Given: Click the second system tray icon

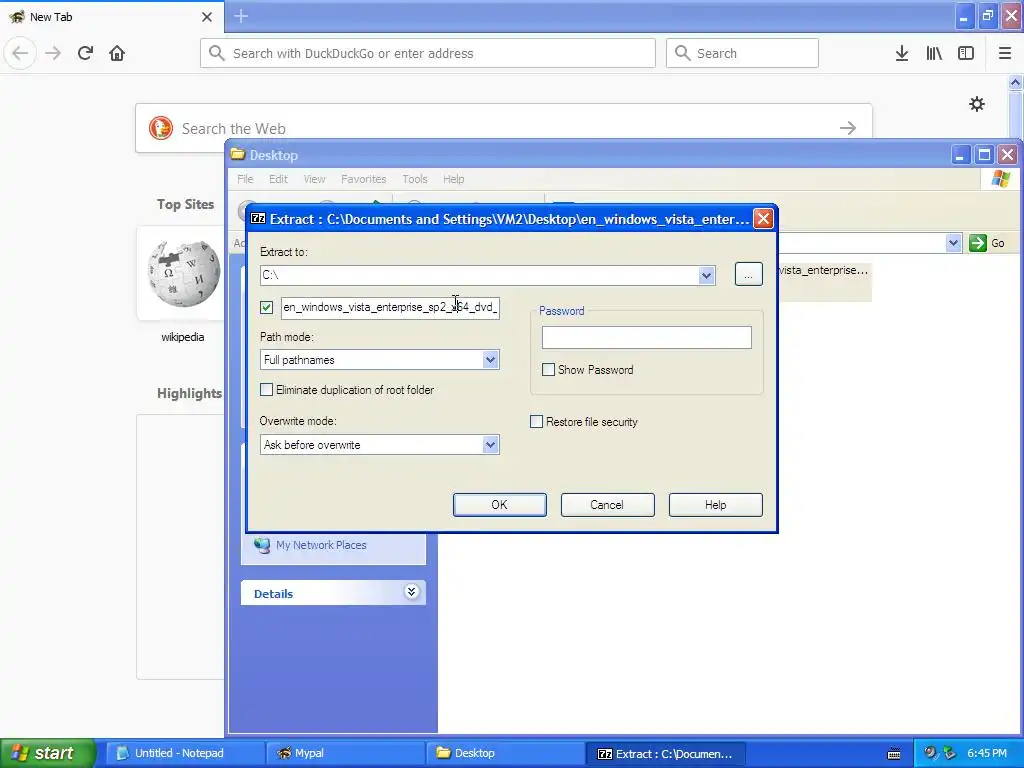Looking at the screenshot, I should pos(950,753).
